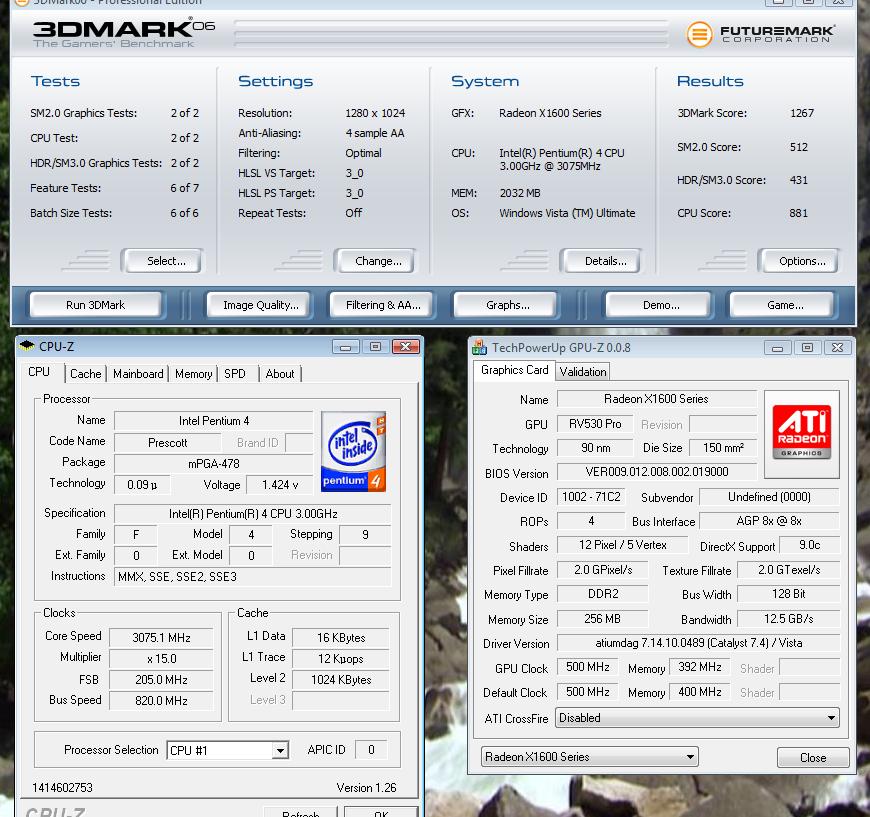The height and width of the screenshot is (817, 870).
Task: Click the GPU field RV530 Pro
Action: [595, 424]
